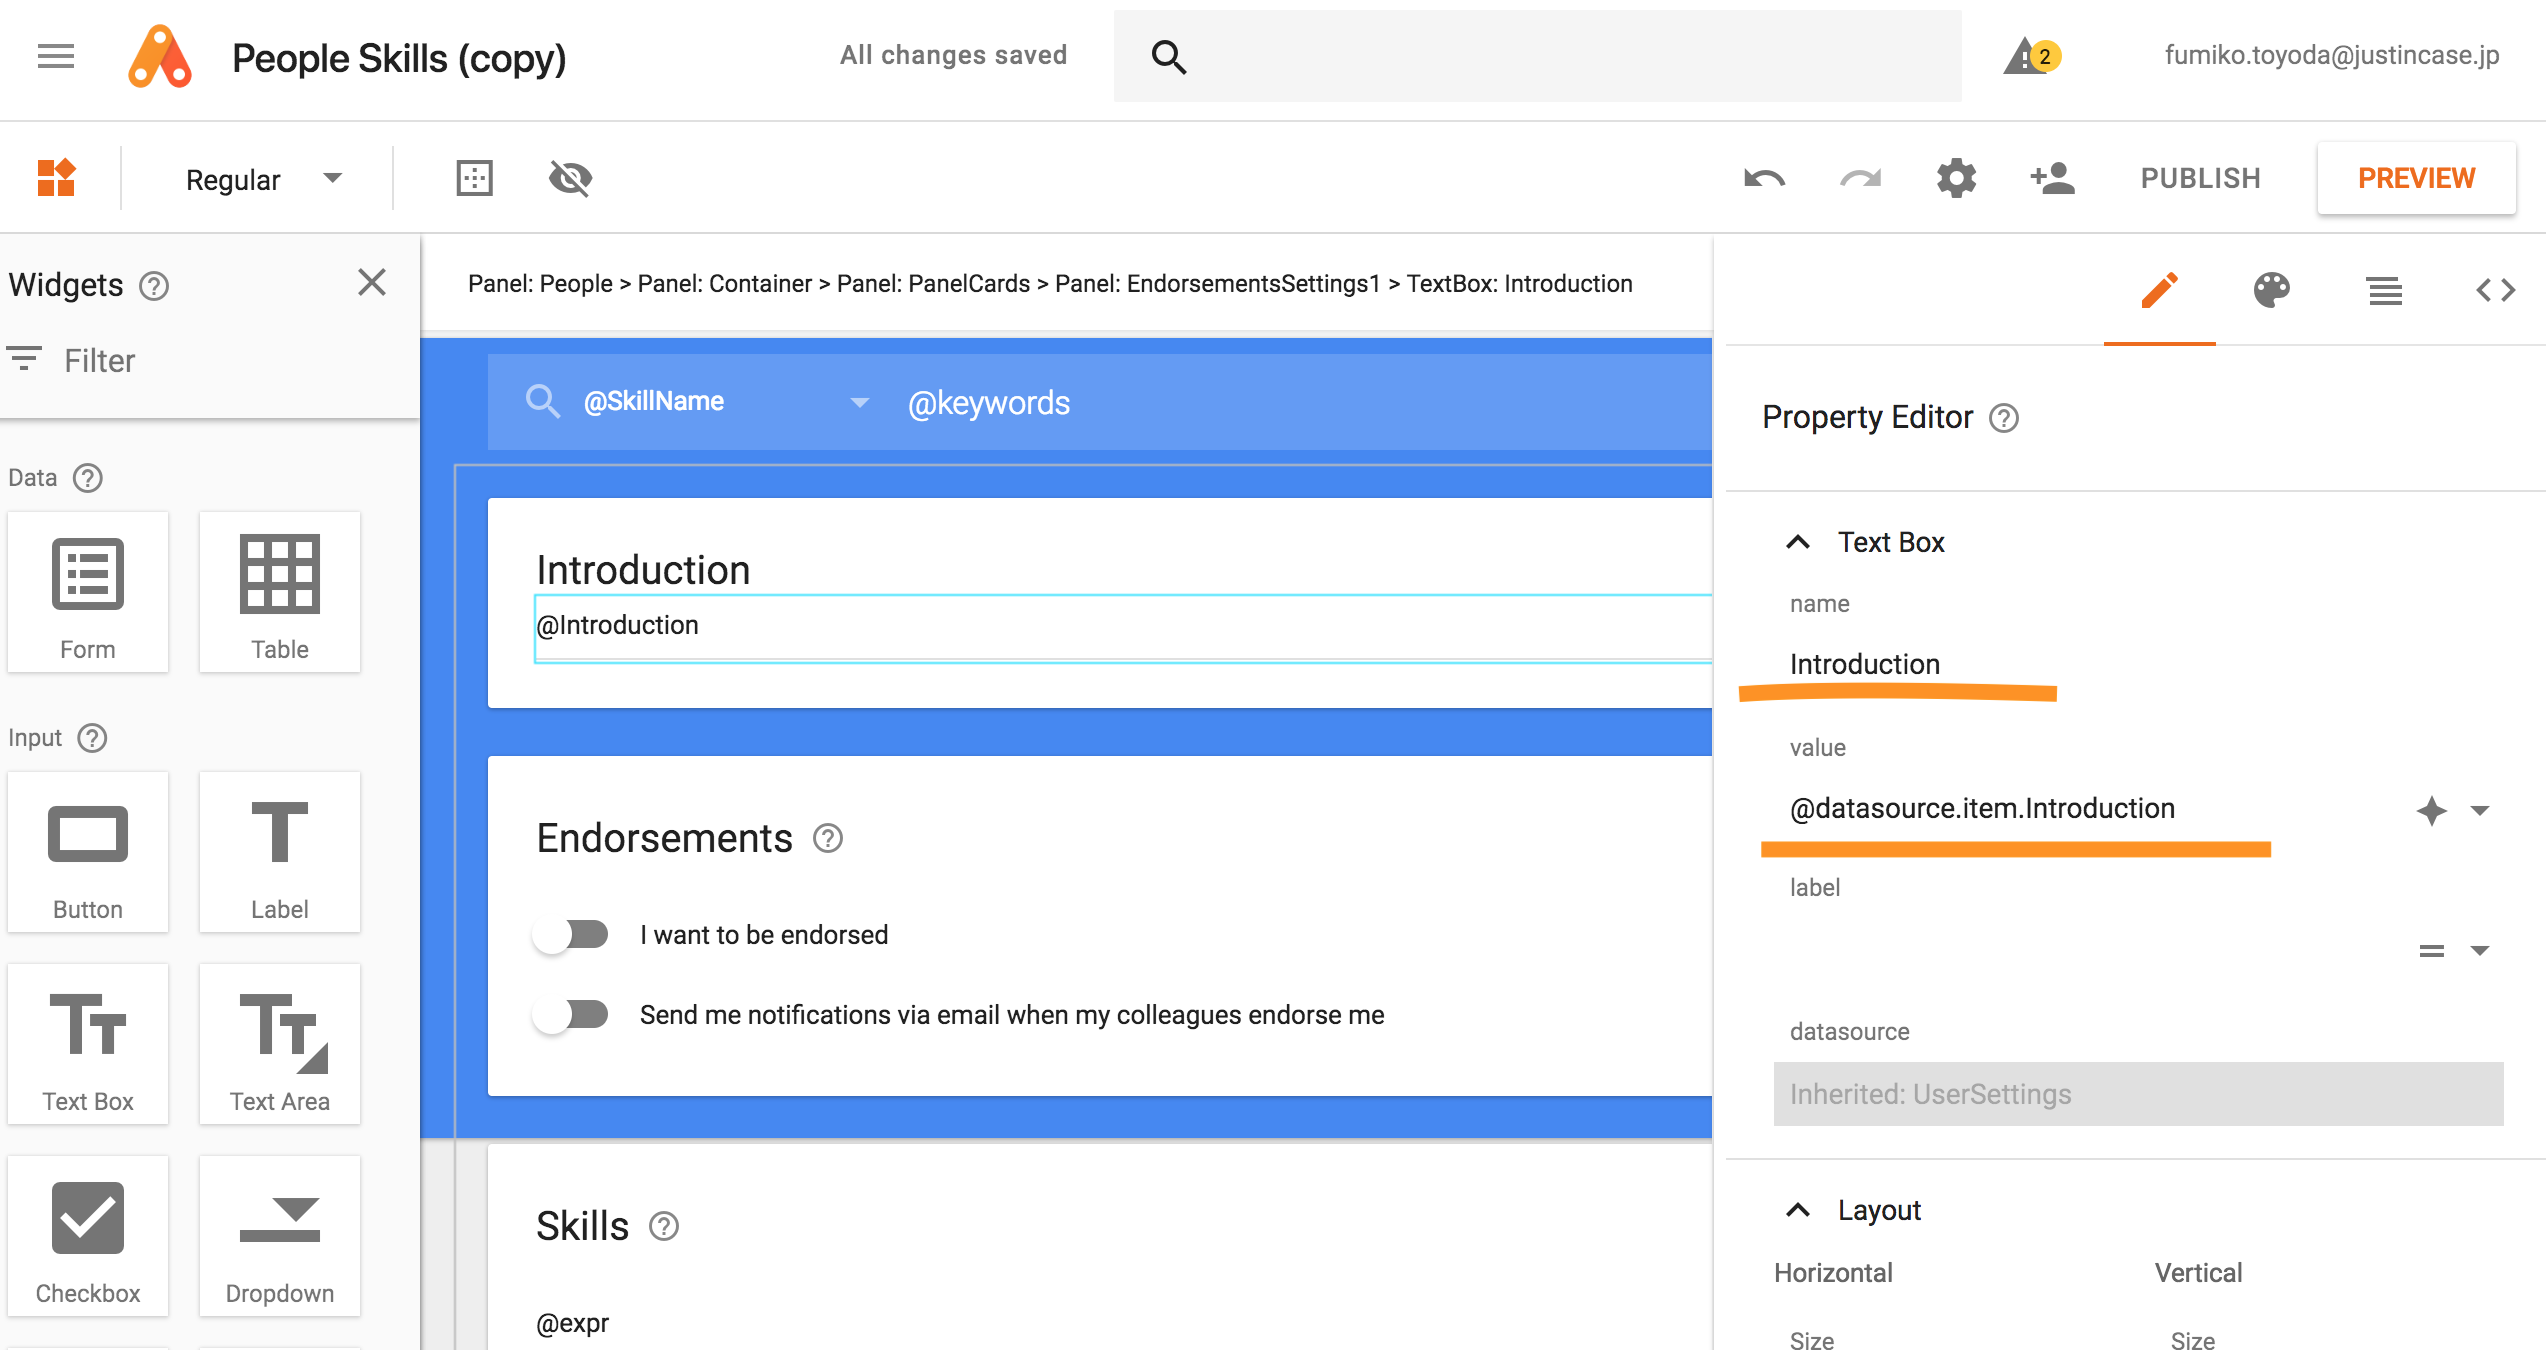Toggle 'I want to be endorsed' switch

coord(572,934)
